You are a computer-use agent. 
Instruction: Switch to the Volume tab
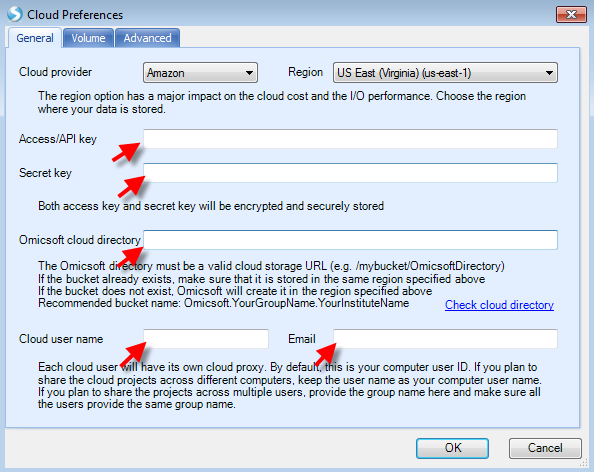tap(88, 38)
